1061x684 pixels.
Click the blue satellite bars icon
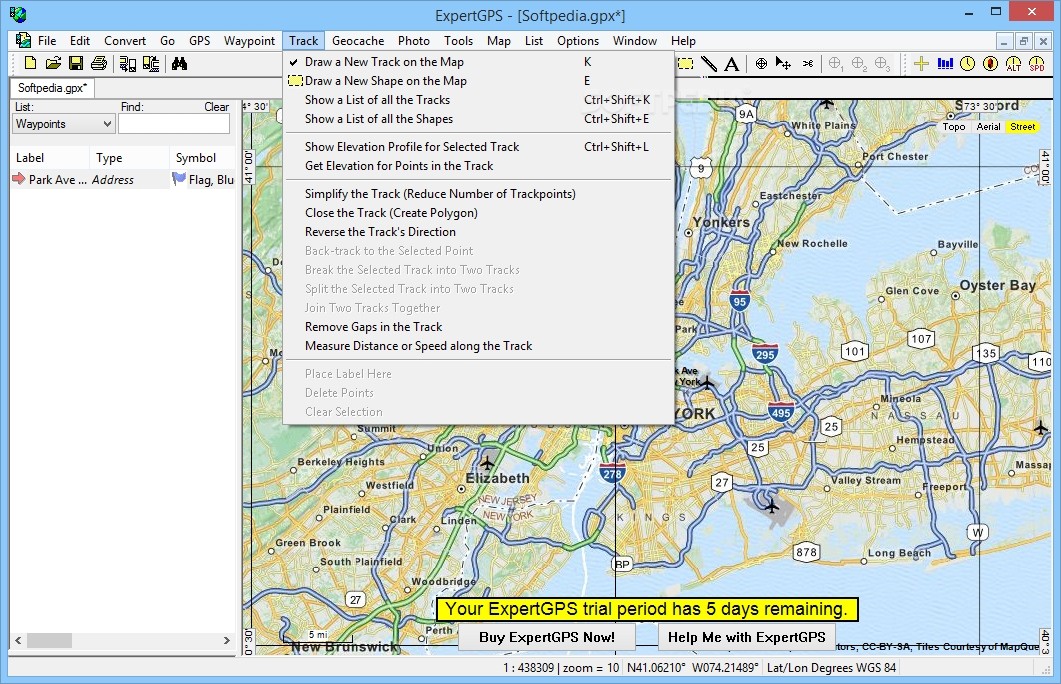tap(945, 64)
